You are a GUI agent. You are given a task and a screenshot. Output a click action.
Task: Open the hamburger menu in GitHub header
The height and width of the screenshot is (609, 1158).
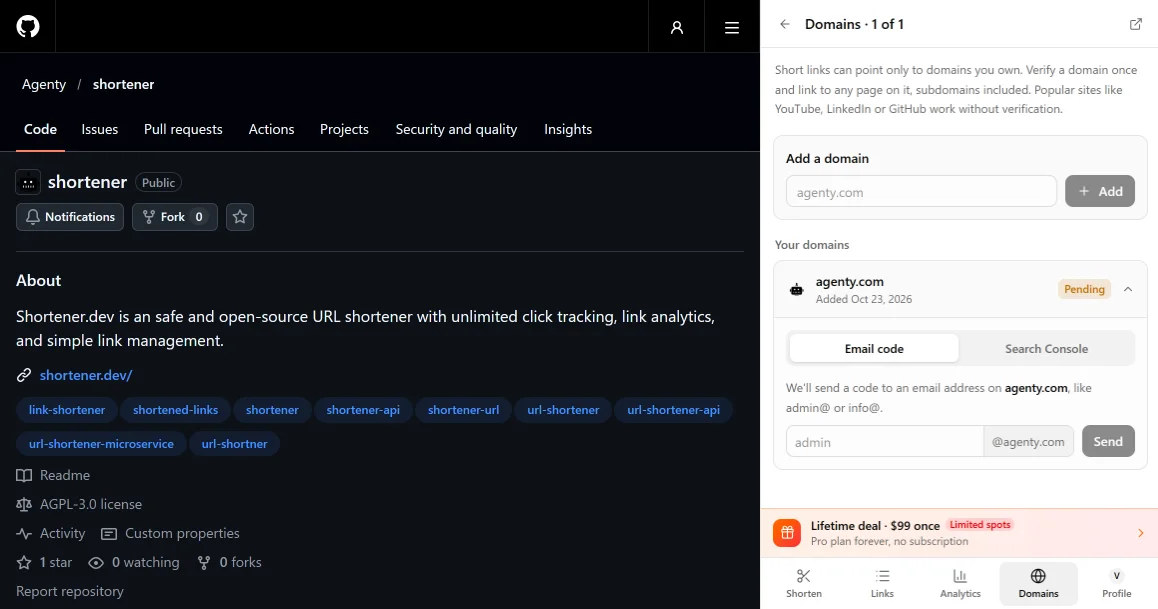[x=732, y=27]
